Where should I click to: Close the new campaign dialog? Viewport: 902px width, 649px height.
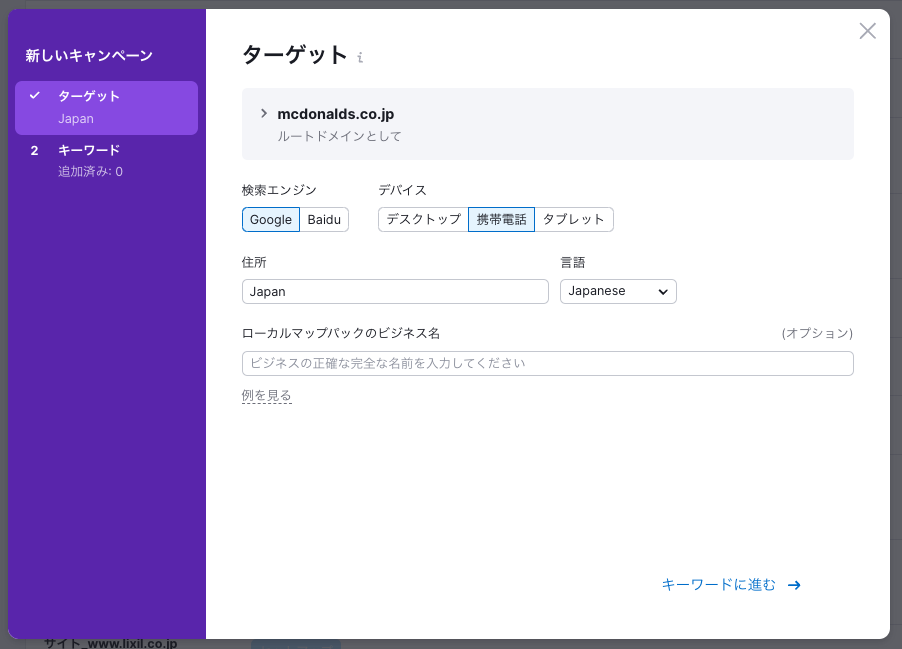[x=867, y=31]
